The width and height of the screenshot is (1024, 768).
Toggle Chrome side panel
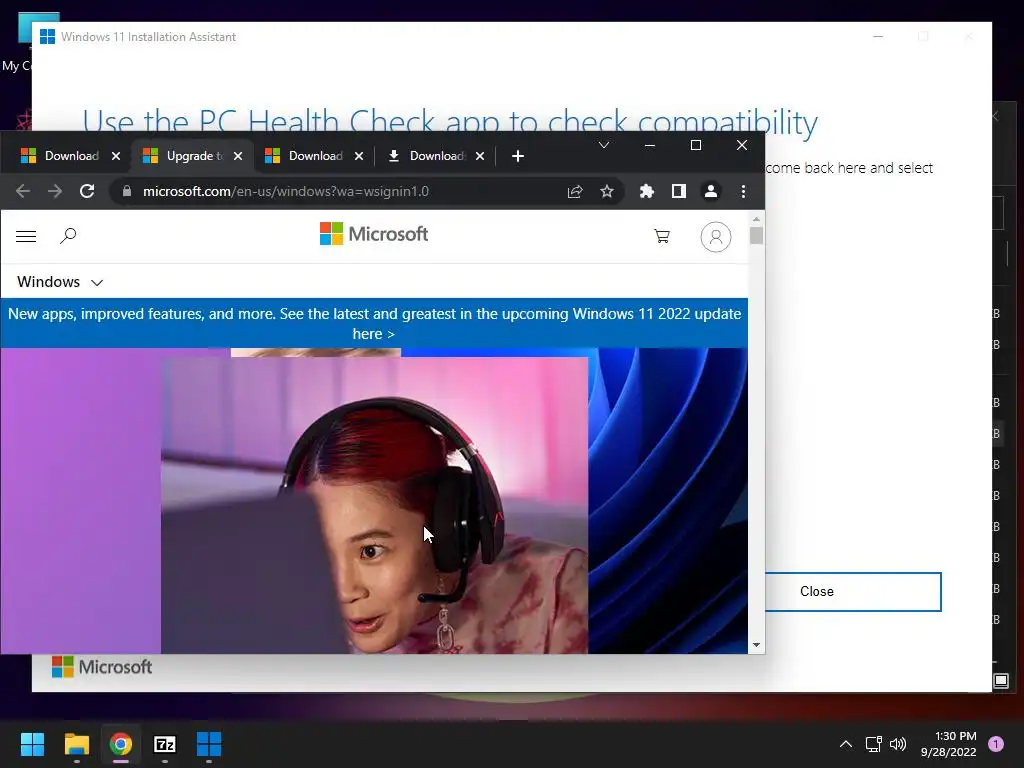tap(679, 191)
